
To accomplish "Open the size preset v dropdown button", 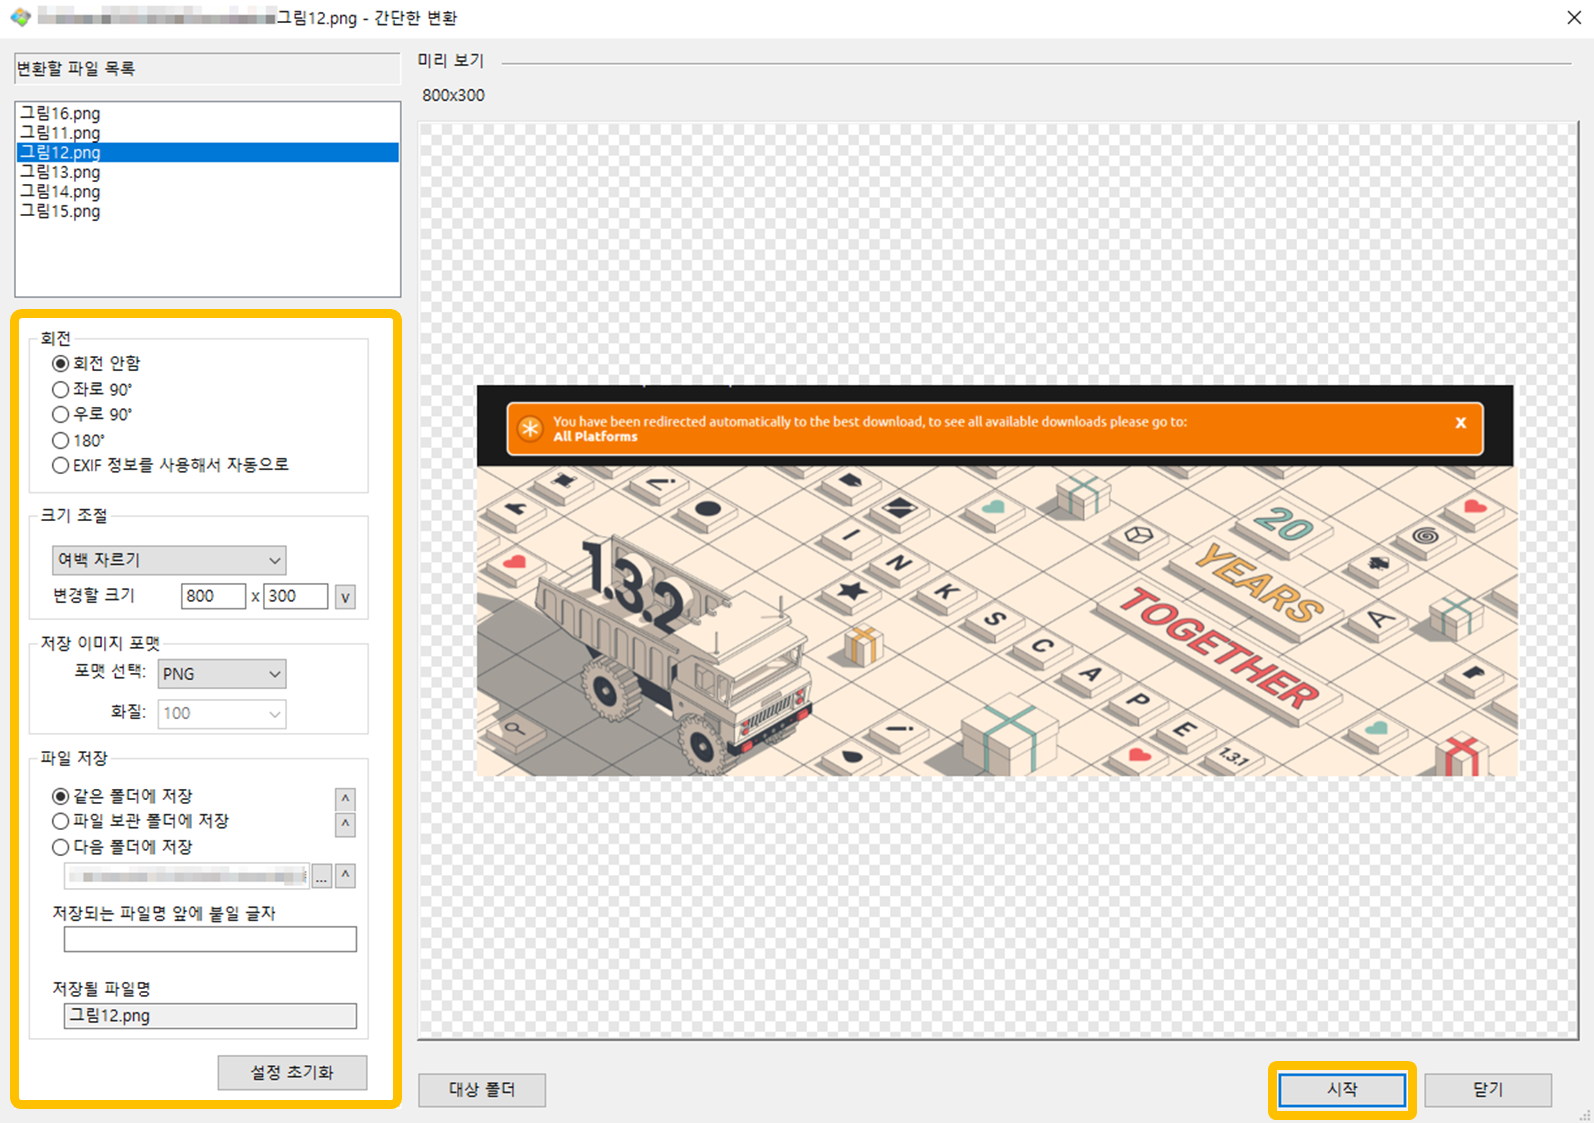I will (345, 597).
